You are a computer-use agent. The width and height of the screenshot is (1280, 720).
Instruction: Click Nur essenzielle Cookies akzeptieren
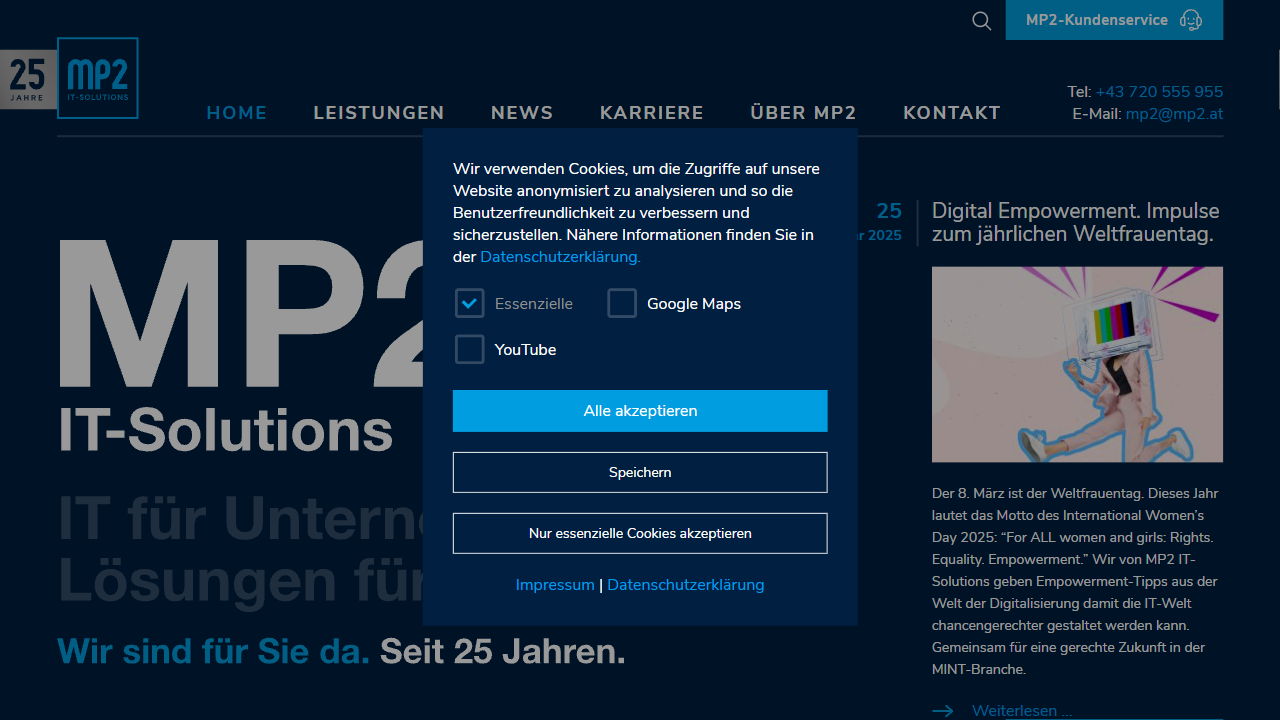pyautogui.click(x=640, y=533)
